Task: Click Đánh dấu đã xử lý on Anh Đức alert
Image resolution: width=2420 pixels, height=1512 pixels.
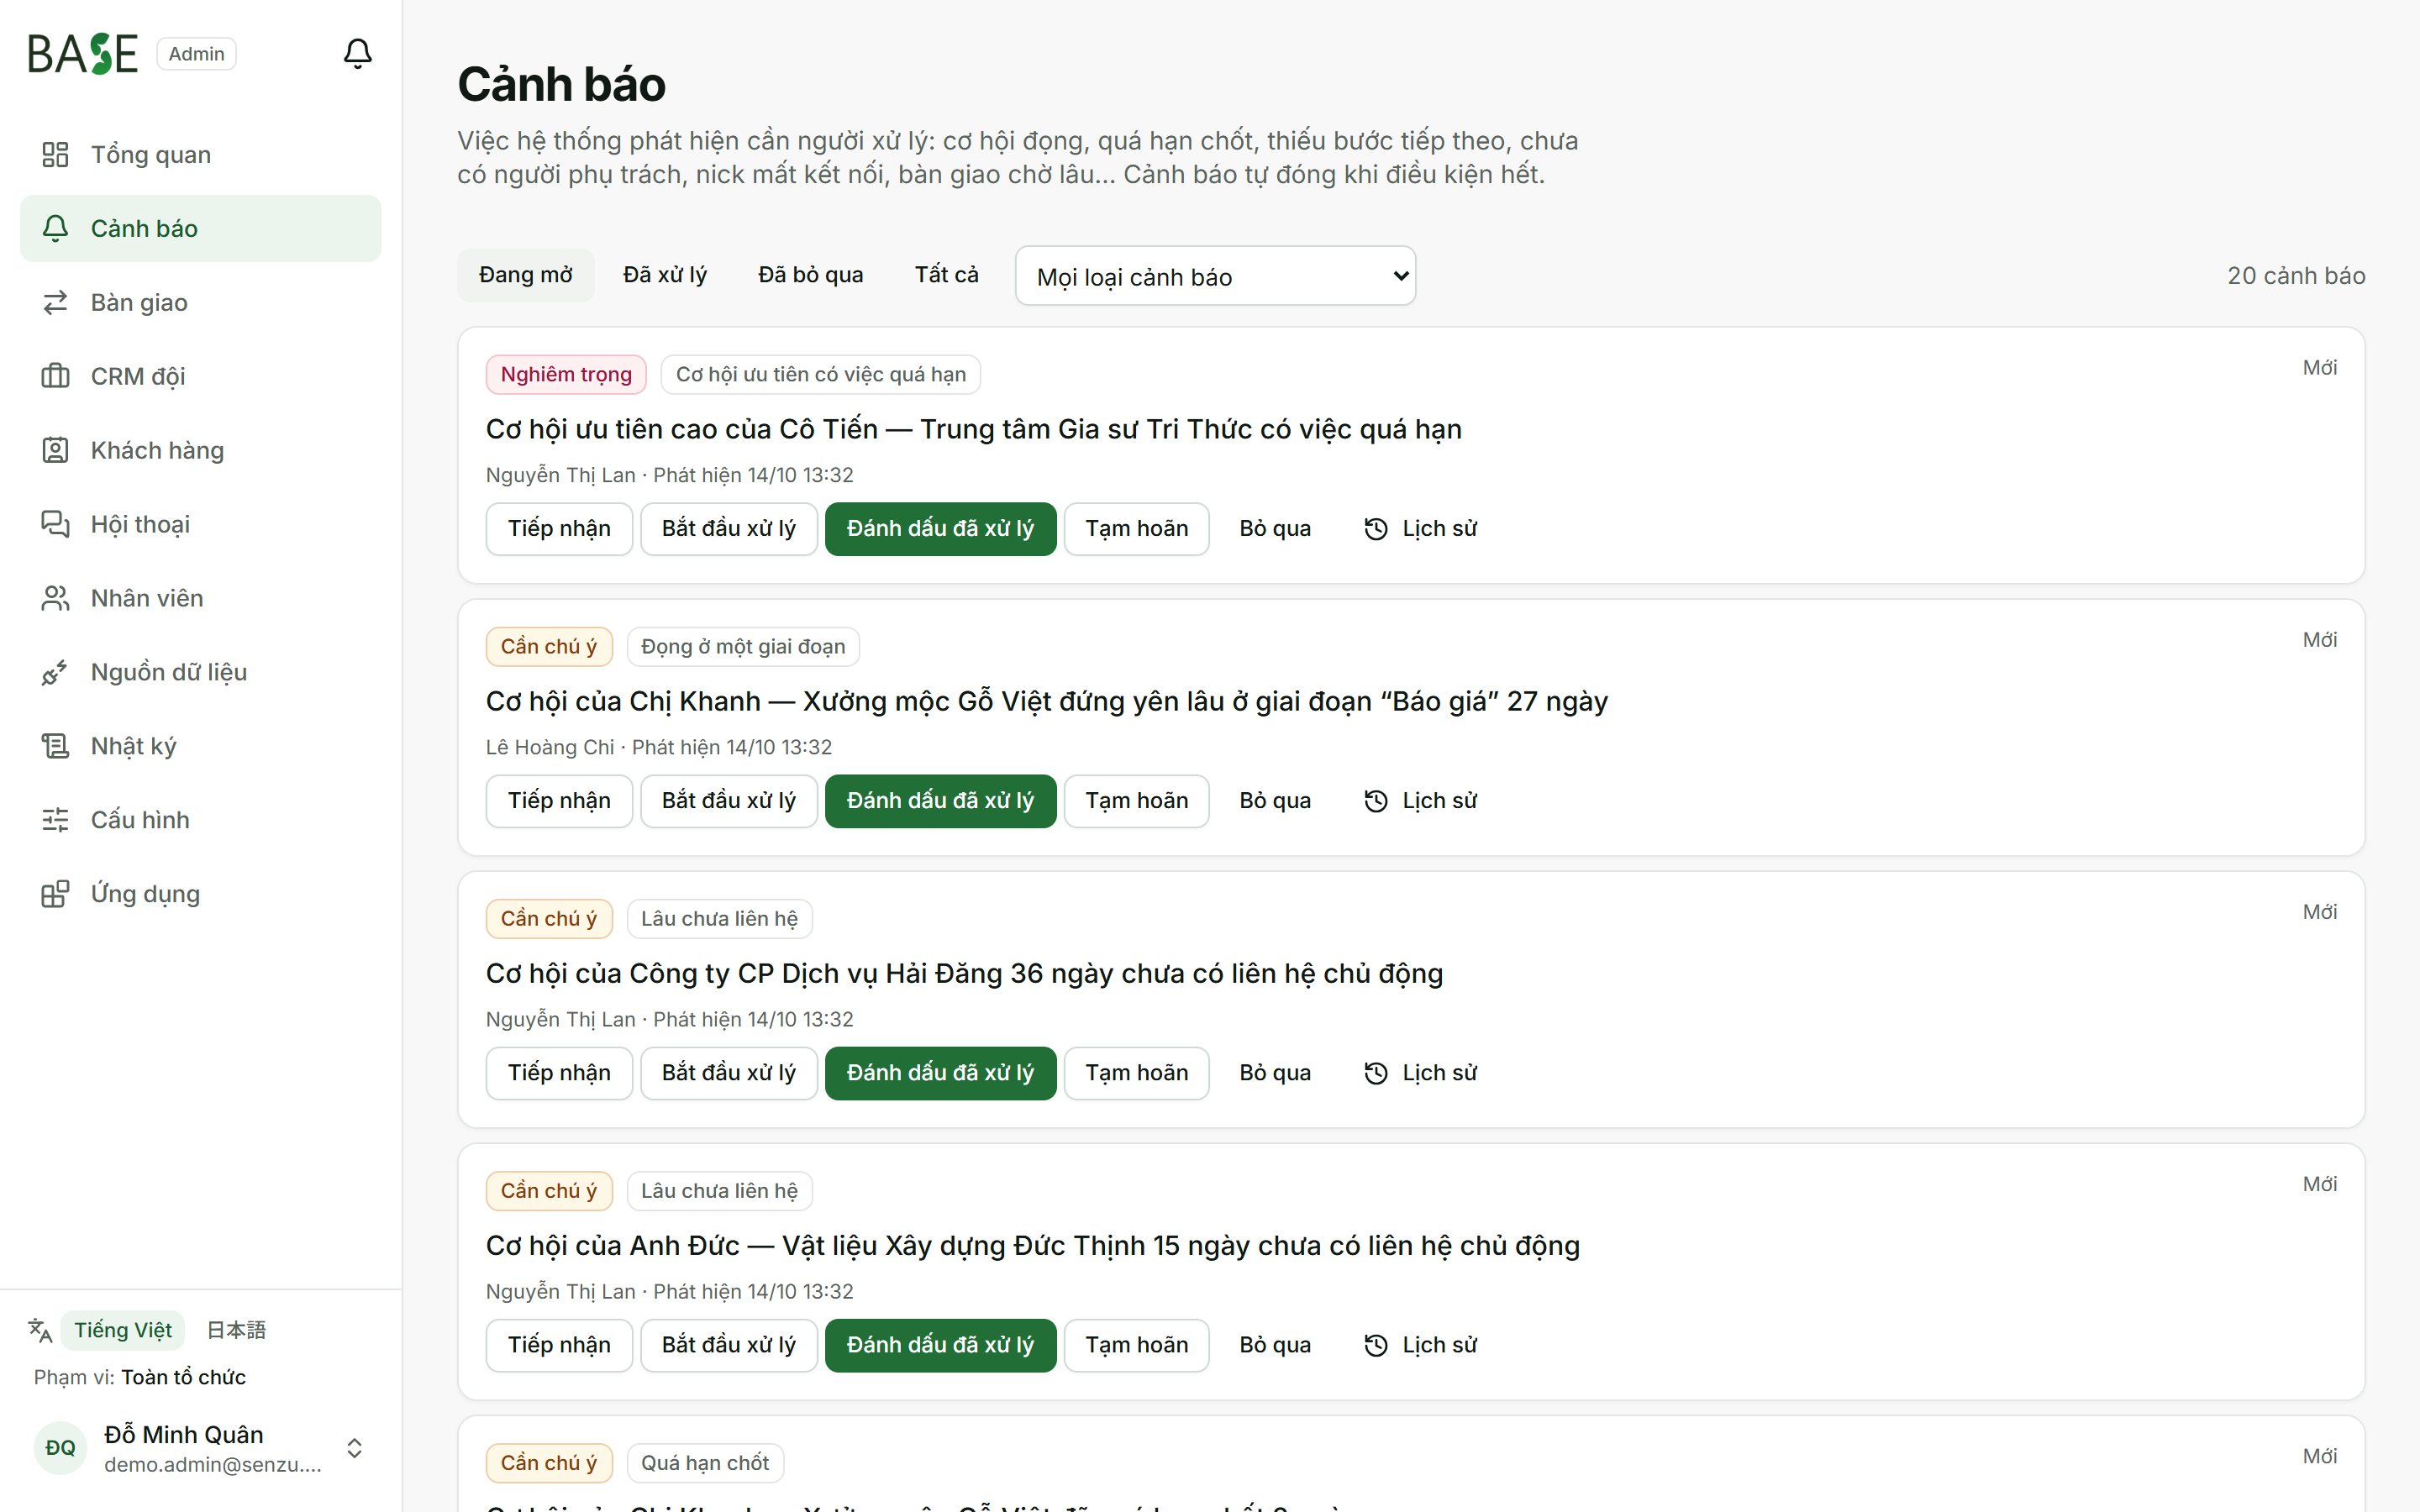Action: (940, 1345)
